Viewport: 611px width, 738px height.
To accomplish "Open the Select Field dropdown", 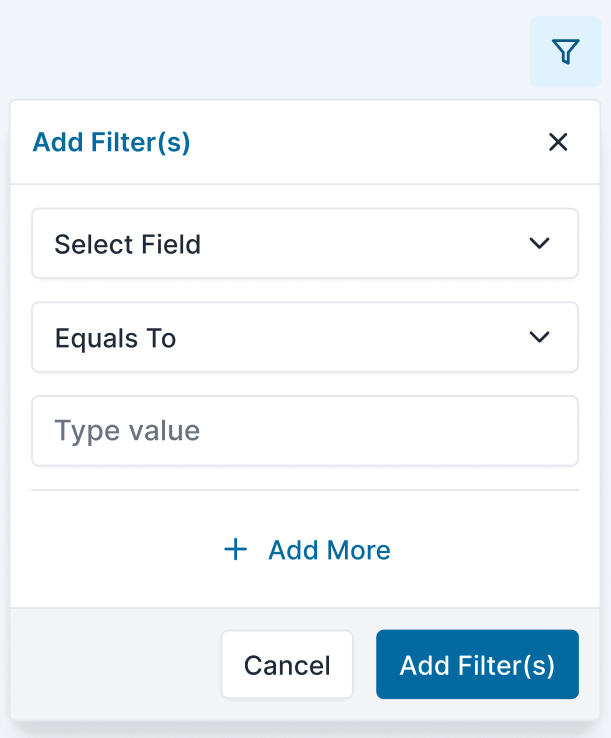I will pos(305,243).
